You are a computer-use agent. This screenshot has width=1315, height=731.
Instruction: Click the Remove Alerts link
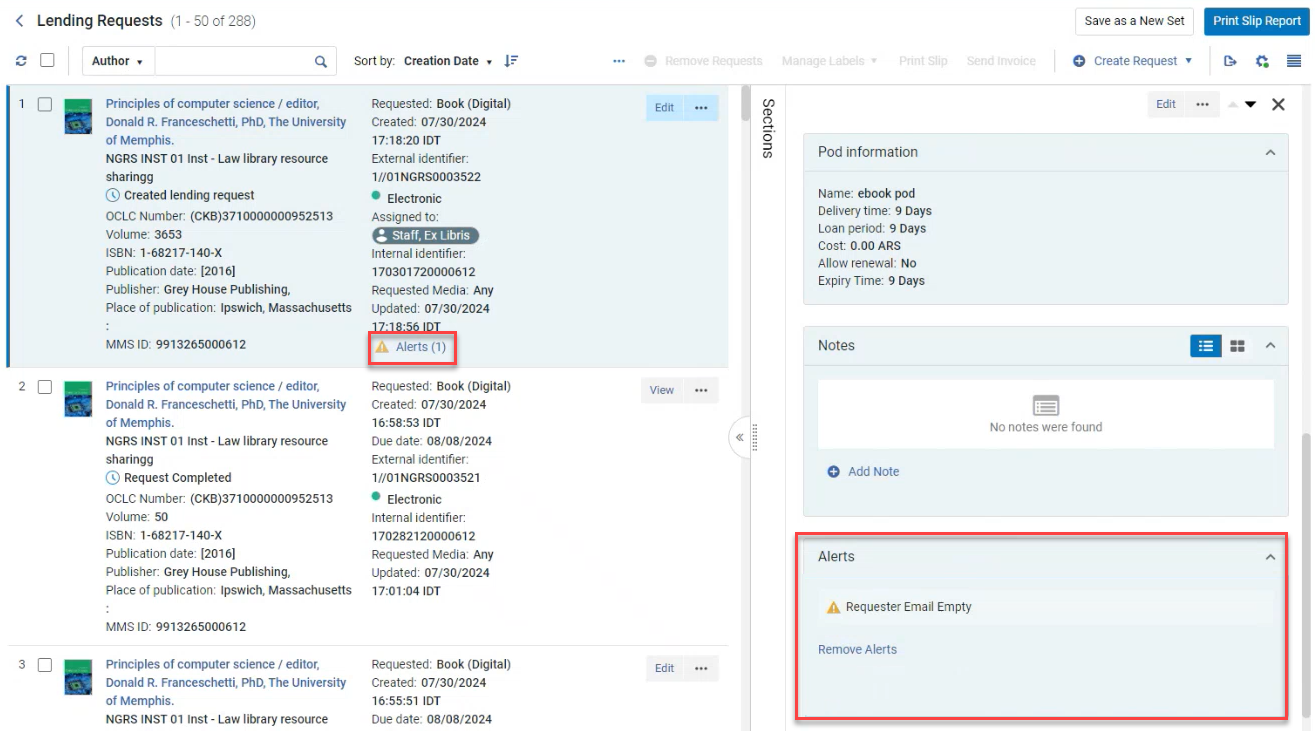tap(857, 650)
